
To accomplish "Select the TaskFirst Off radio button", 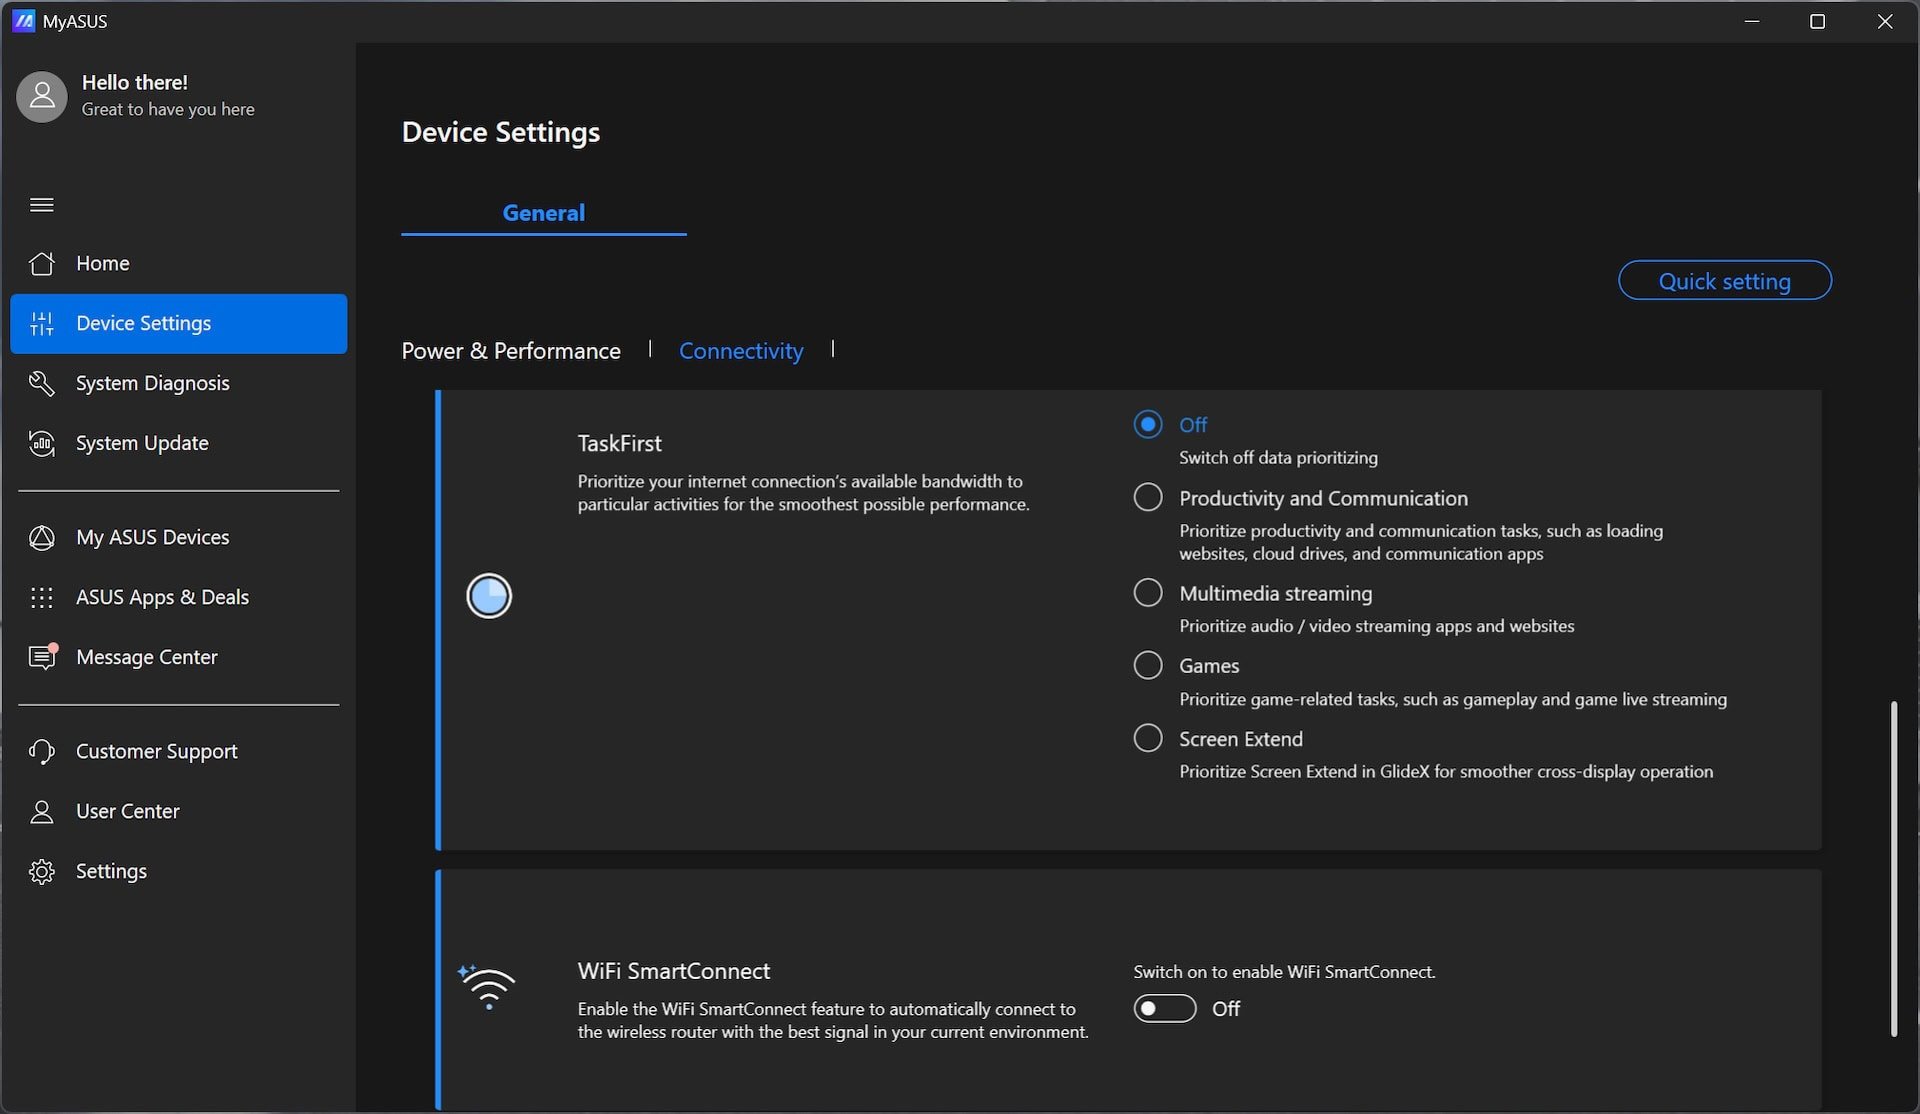I will (x=1148, y=424).
